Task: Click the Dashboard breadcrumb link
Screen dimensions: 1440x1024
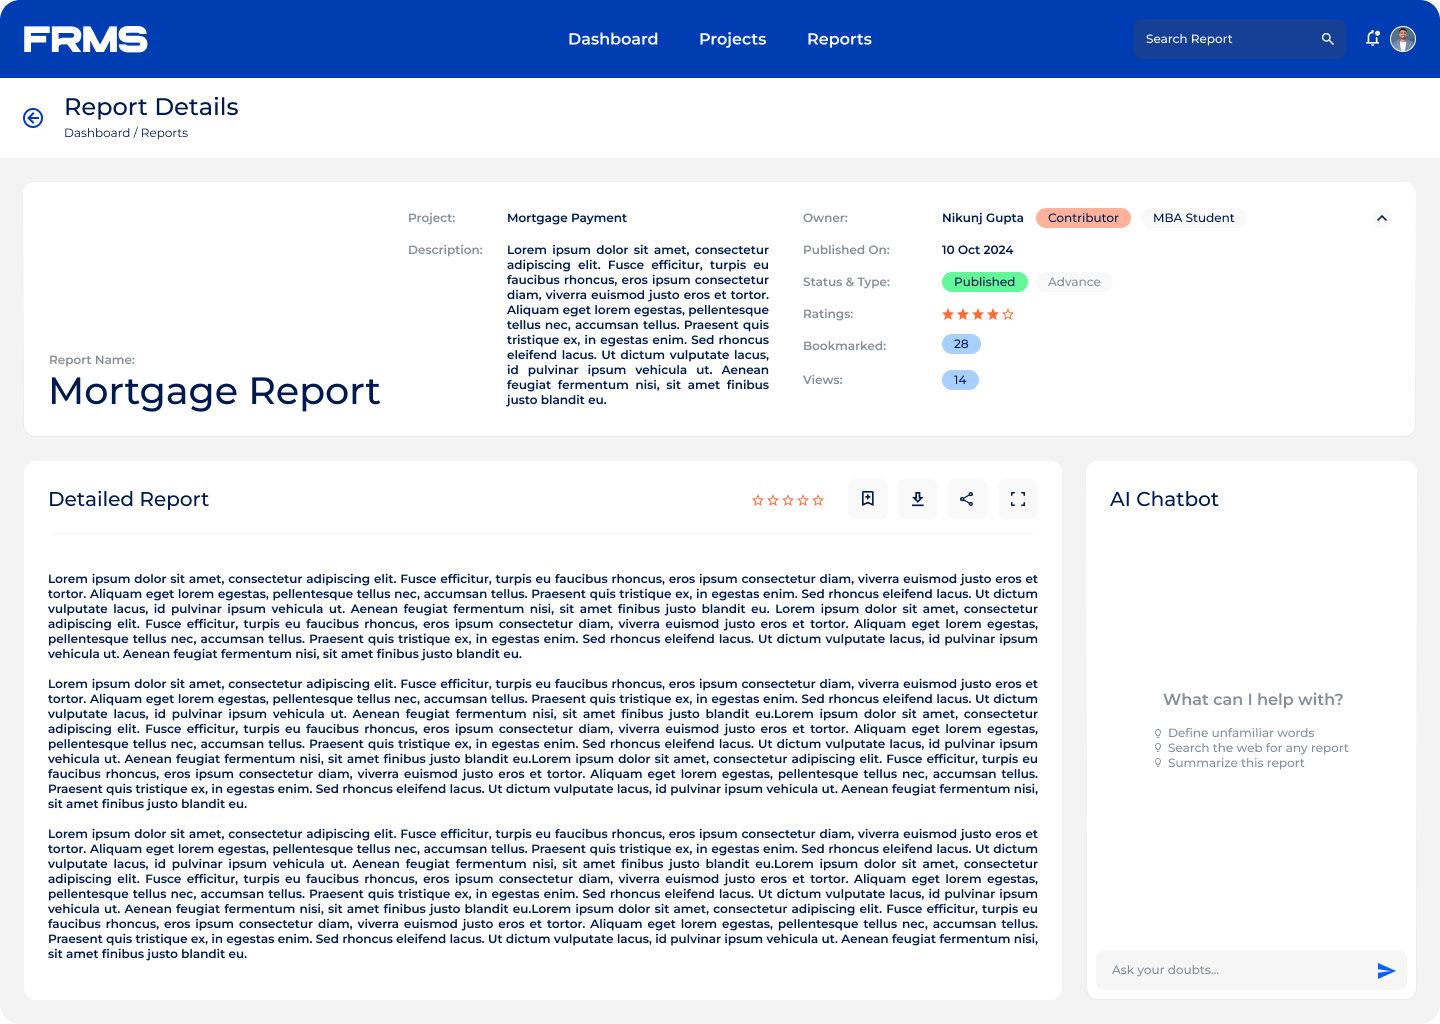Action: [x=97, y=133]
